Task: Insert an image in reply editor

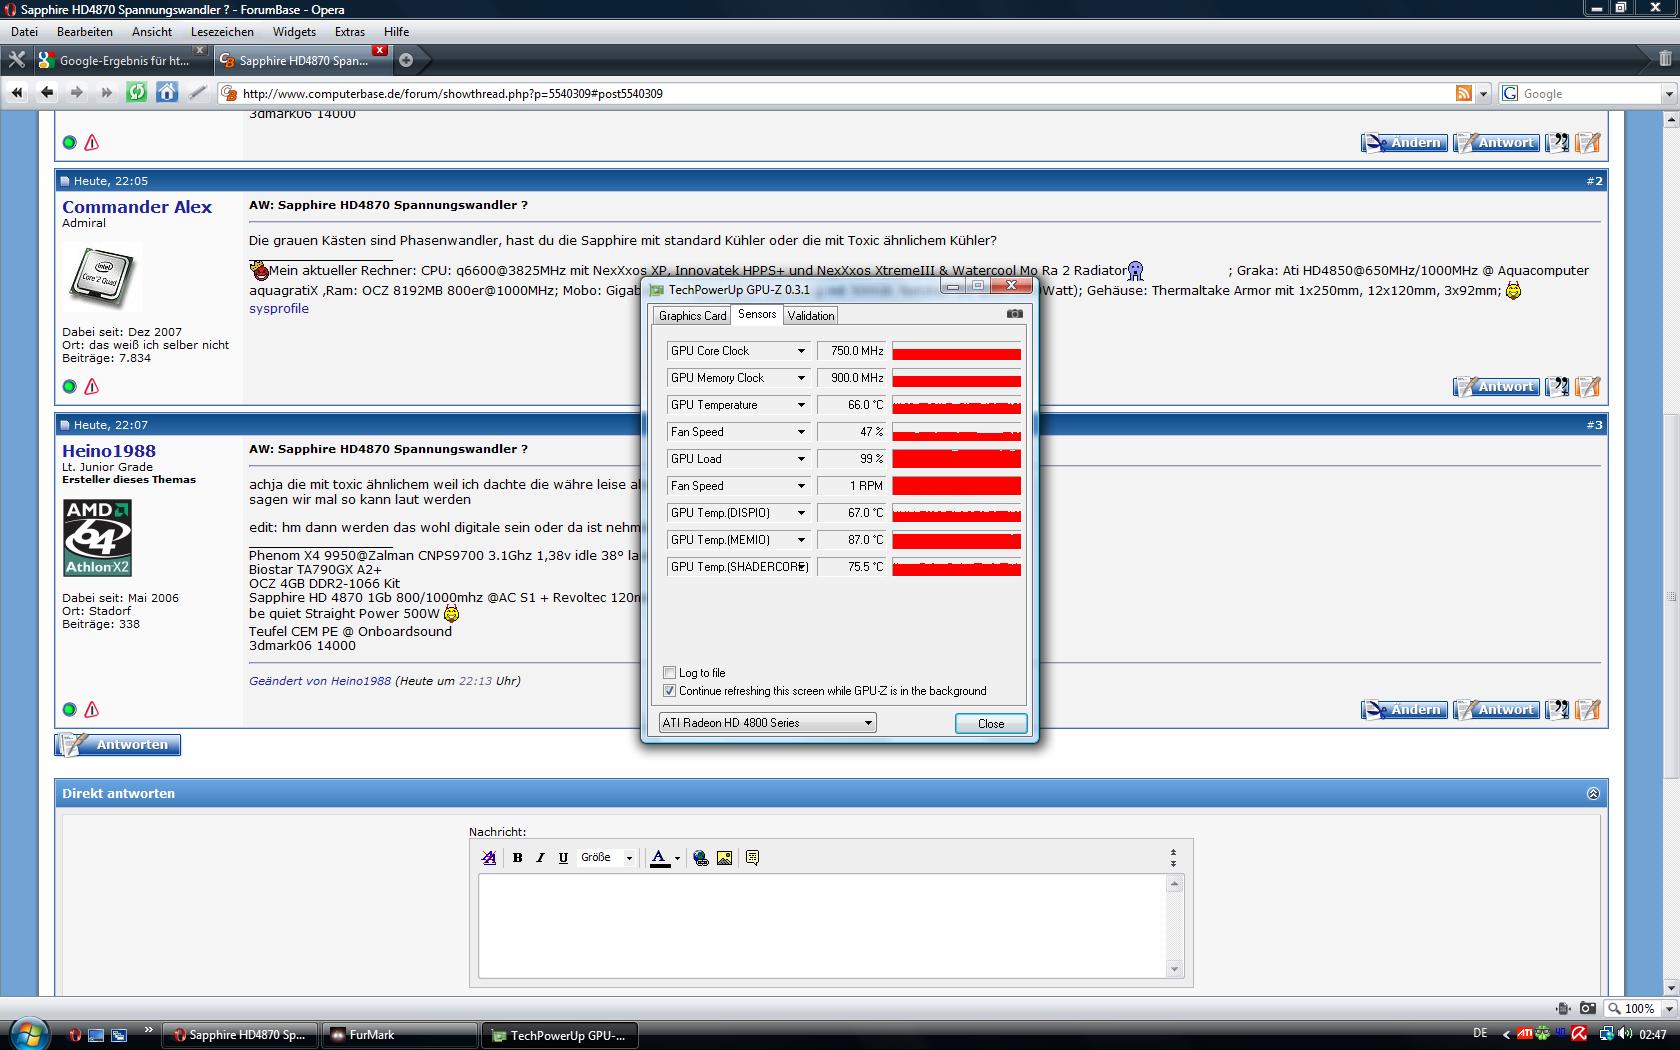Action: (x=725, y=858)
